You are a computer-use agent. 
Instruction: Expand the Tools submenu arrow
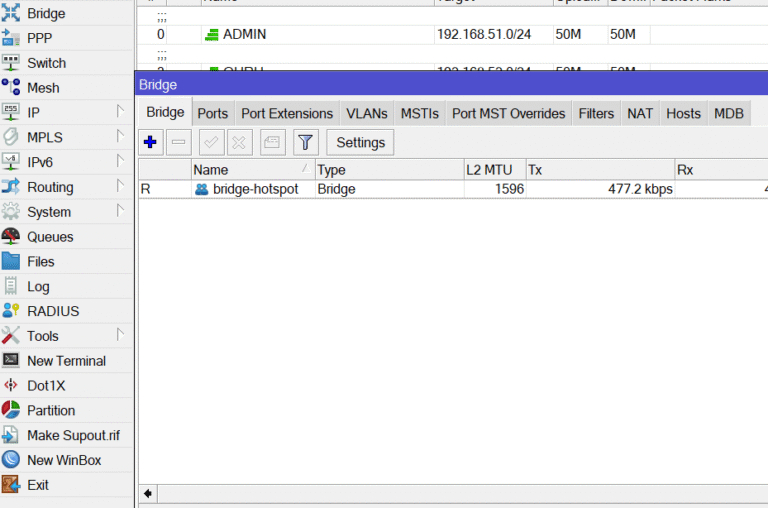[x=120, y=335]
